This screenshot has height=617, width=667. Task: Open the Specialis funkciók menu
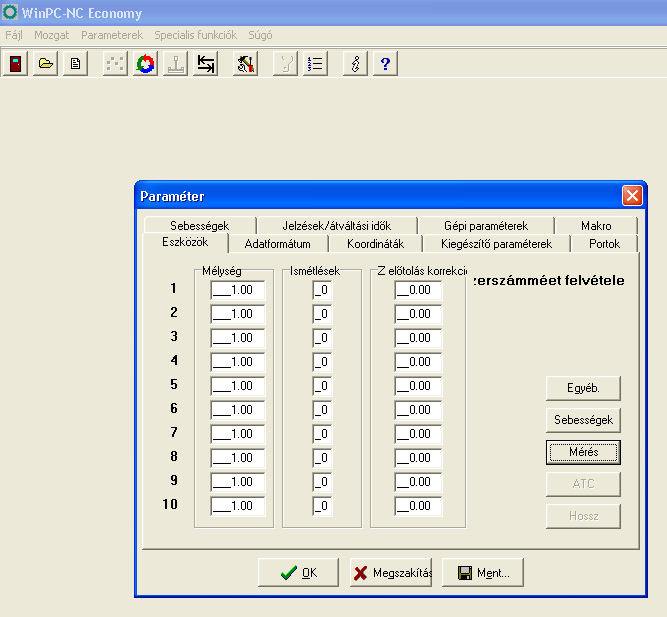coord(195,35)
